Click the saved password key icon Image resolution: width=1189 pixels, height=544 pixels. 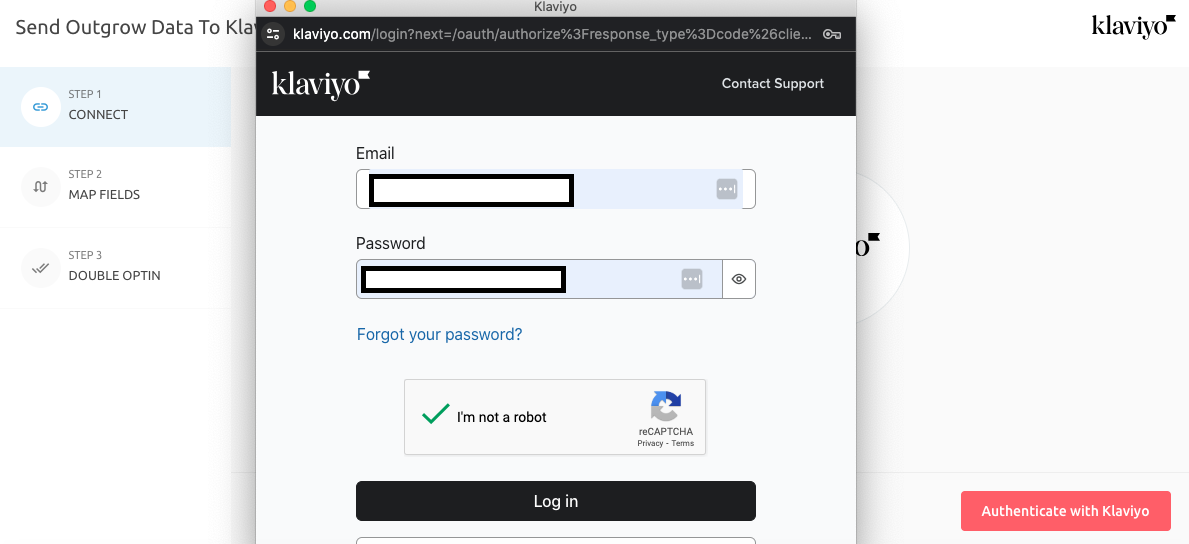click(831, 34)
